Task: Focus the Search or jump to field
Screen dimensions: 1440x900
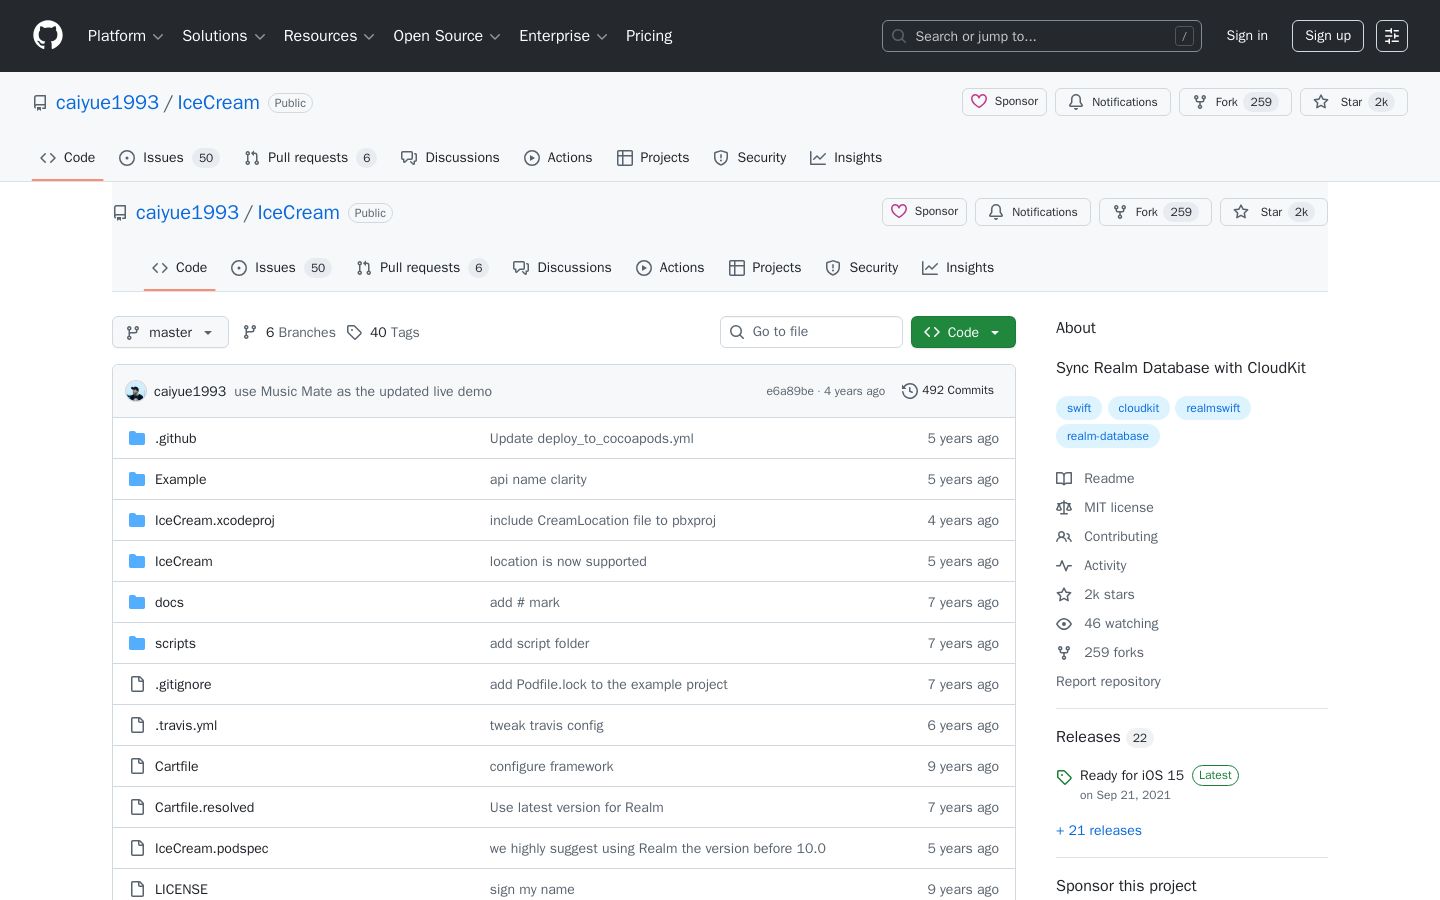Action: pyautogui.click(x=1042, y=36)
